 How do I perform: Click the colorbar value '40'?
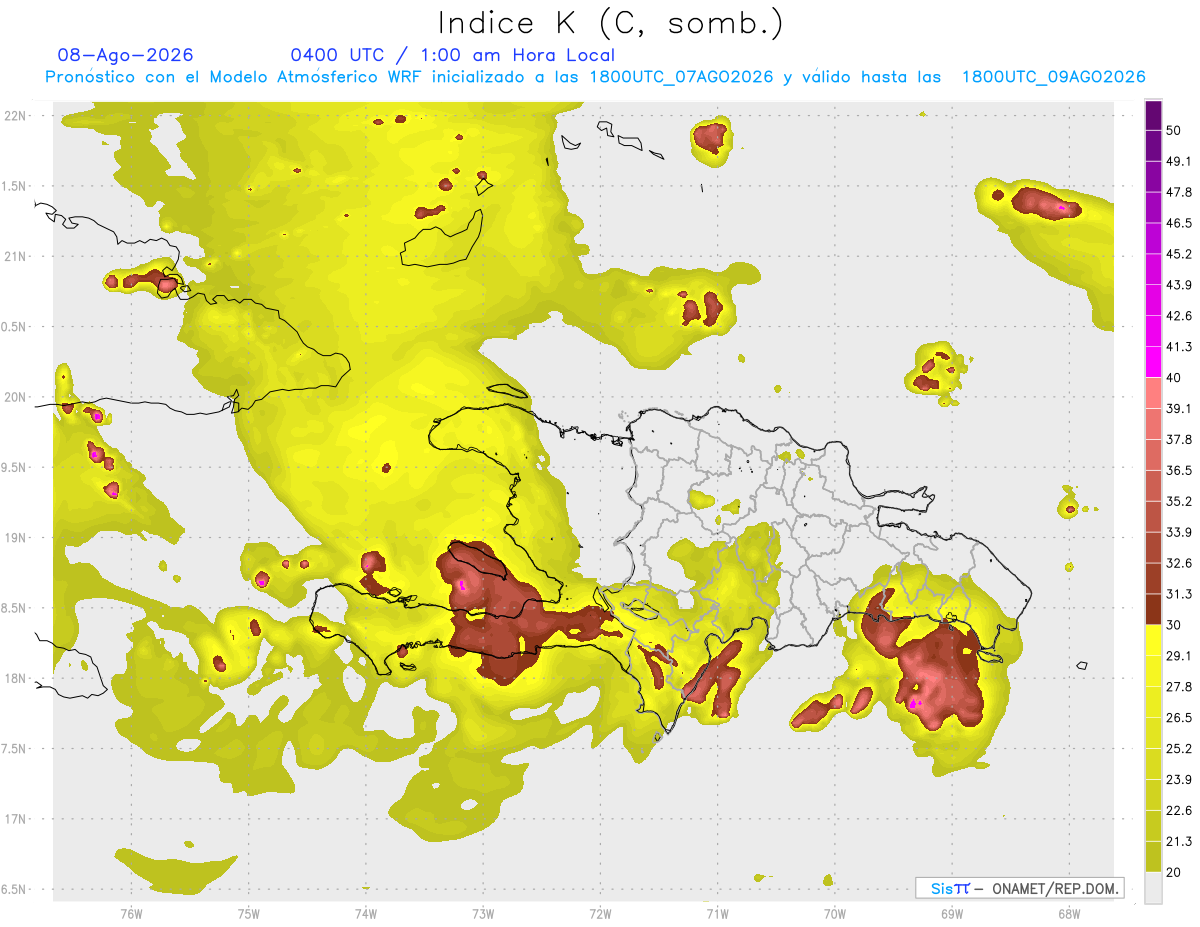pyautogui.click(x=1174, y=378)
